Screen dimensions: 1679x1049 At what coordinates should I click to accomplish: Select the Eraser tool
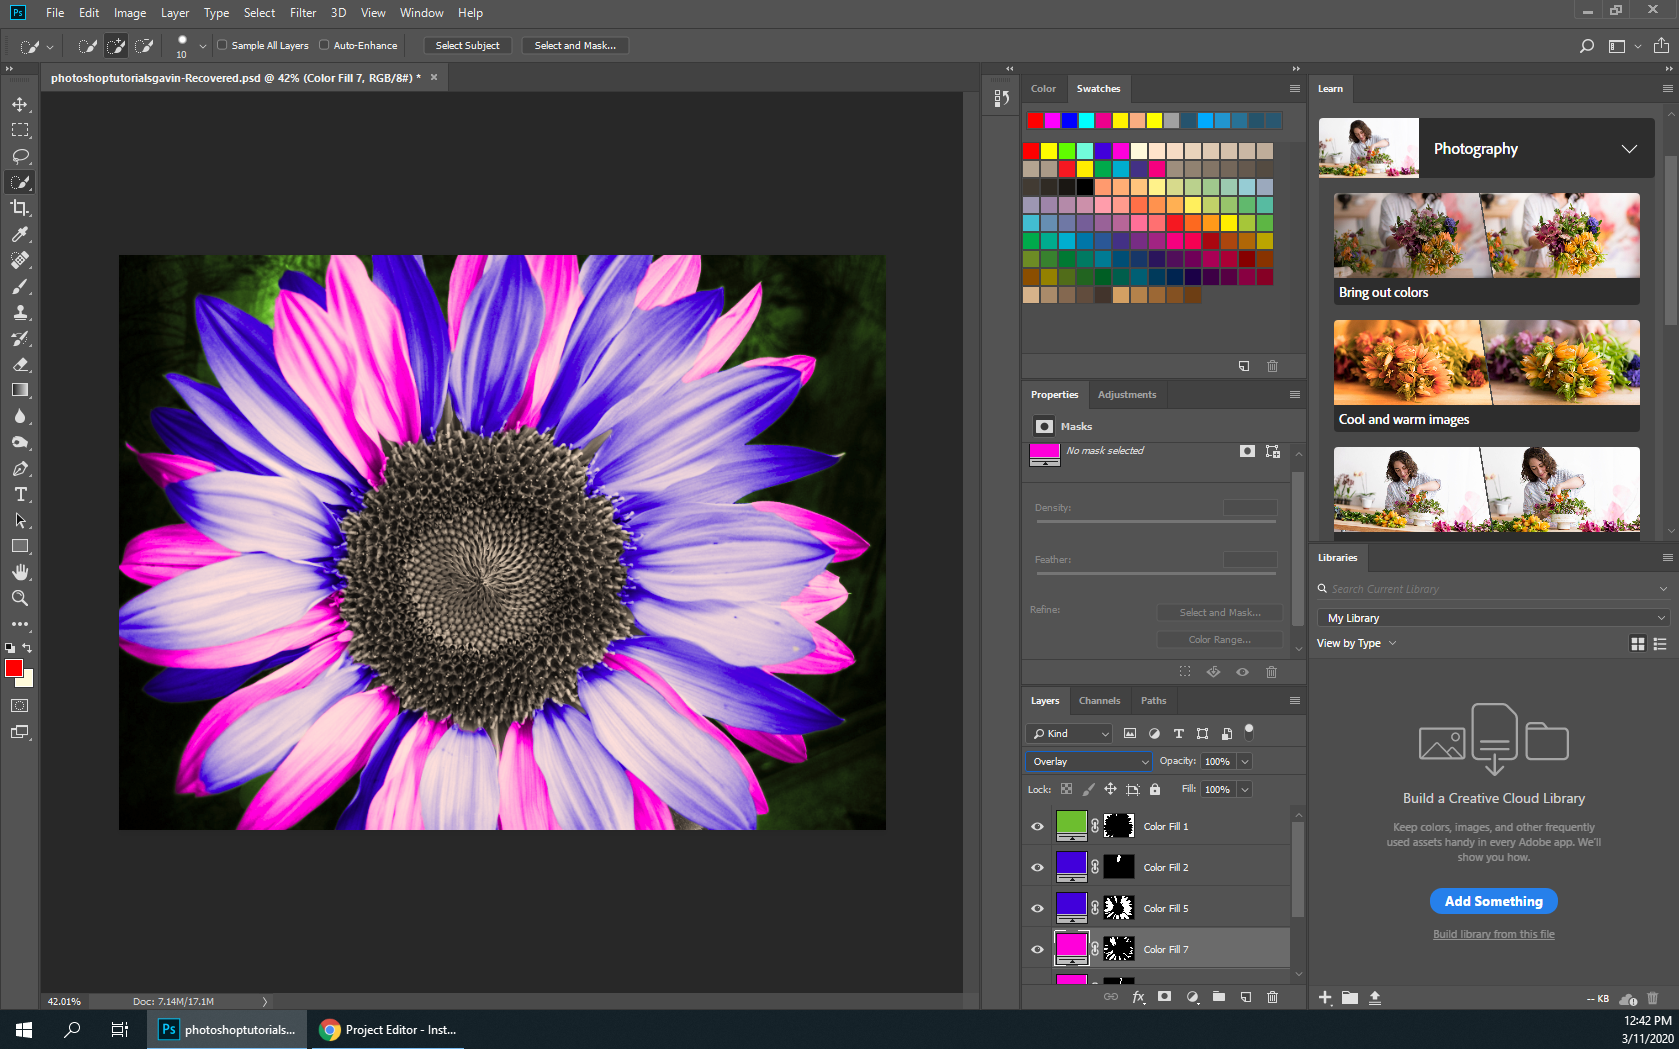pos(20,364)
